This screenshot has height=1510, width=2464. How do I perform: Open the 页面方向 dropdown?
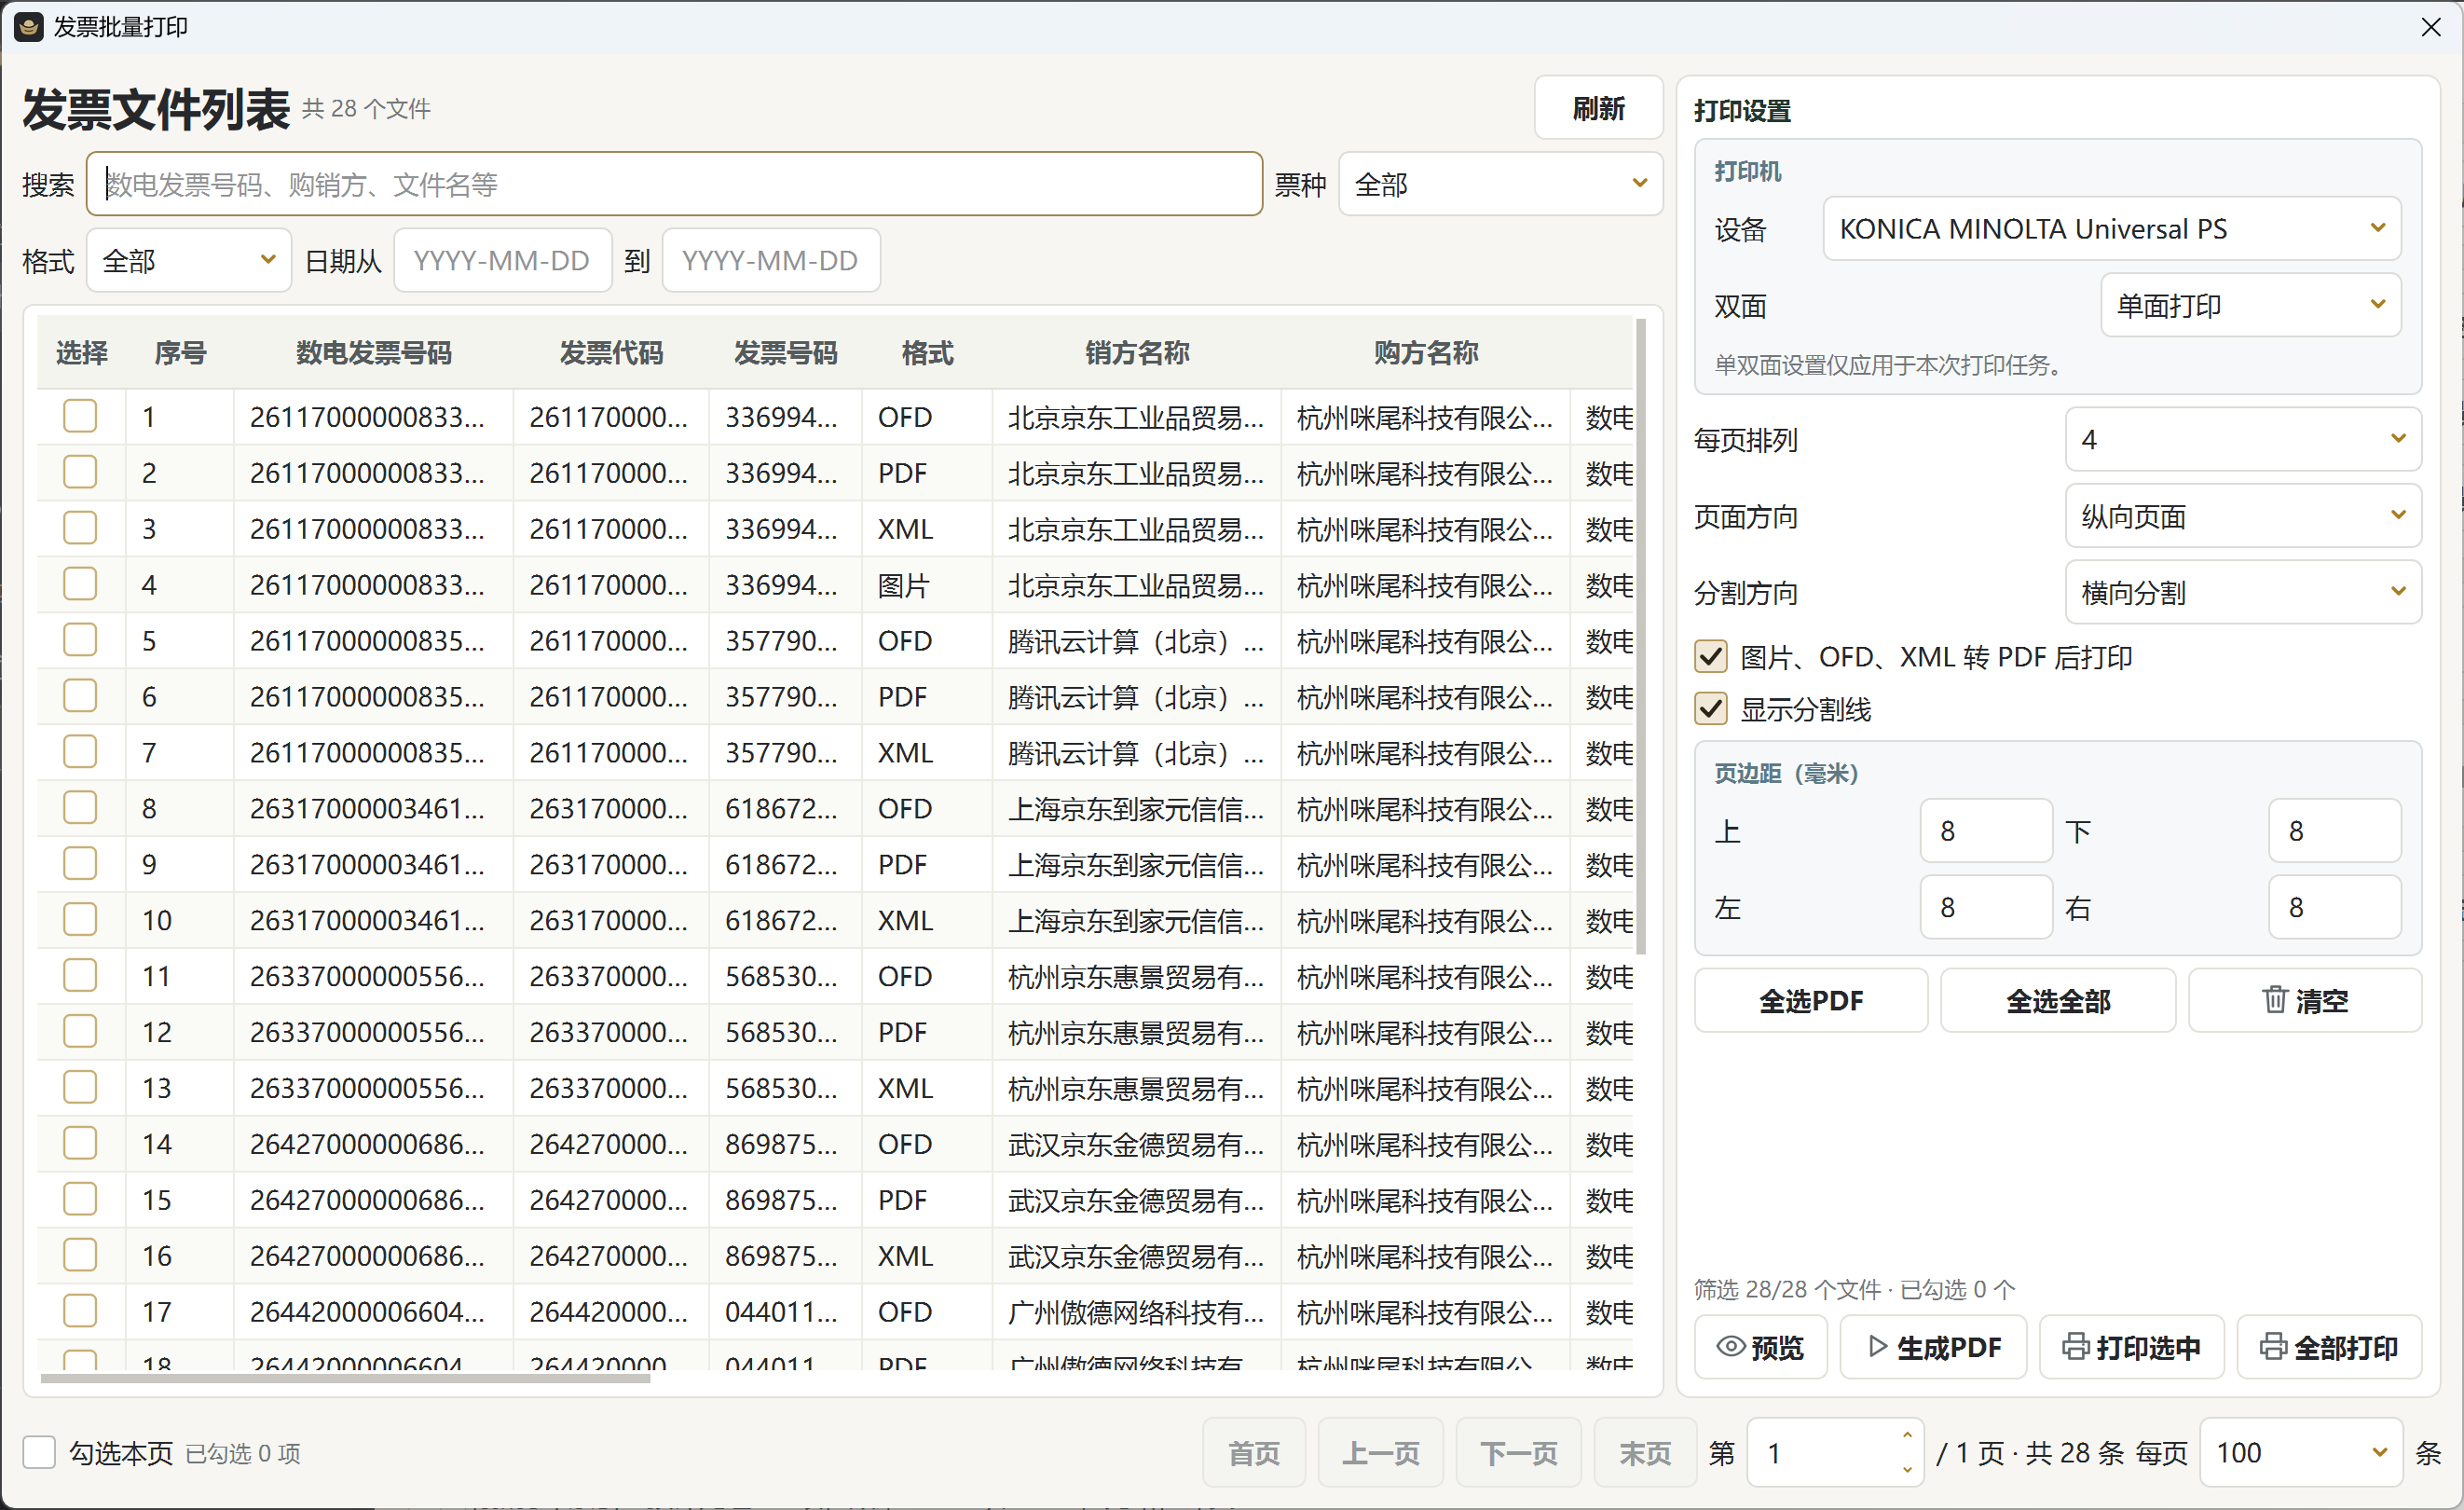[2243, 516]
